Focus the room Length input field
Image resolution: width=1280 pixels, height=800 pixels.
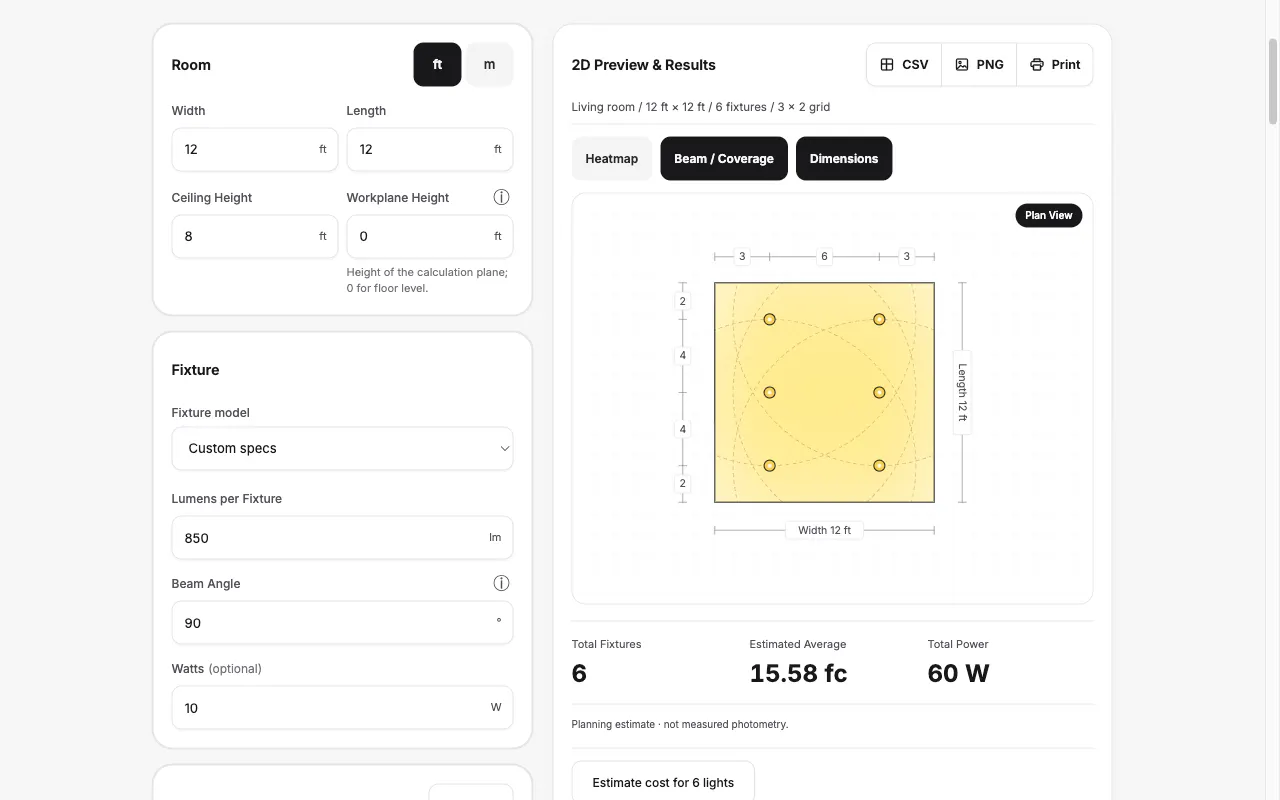(x=430, y=149)
